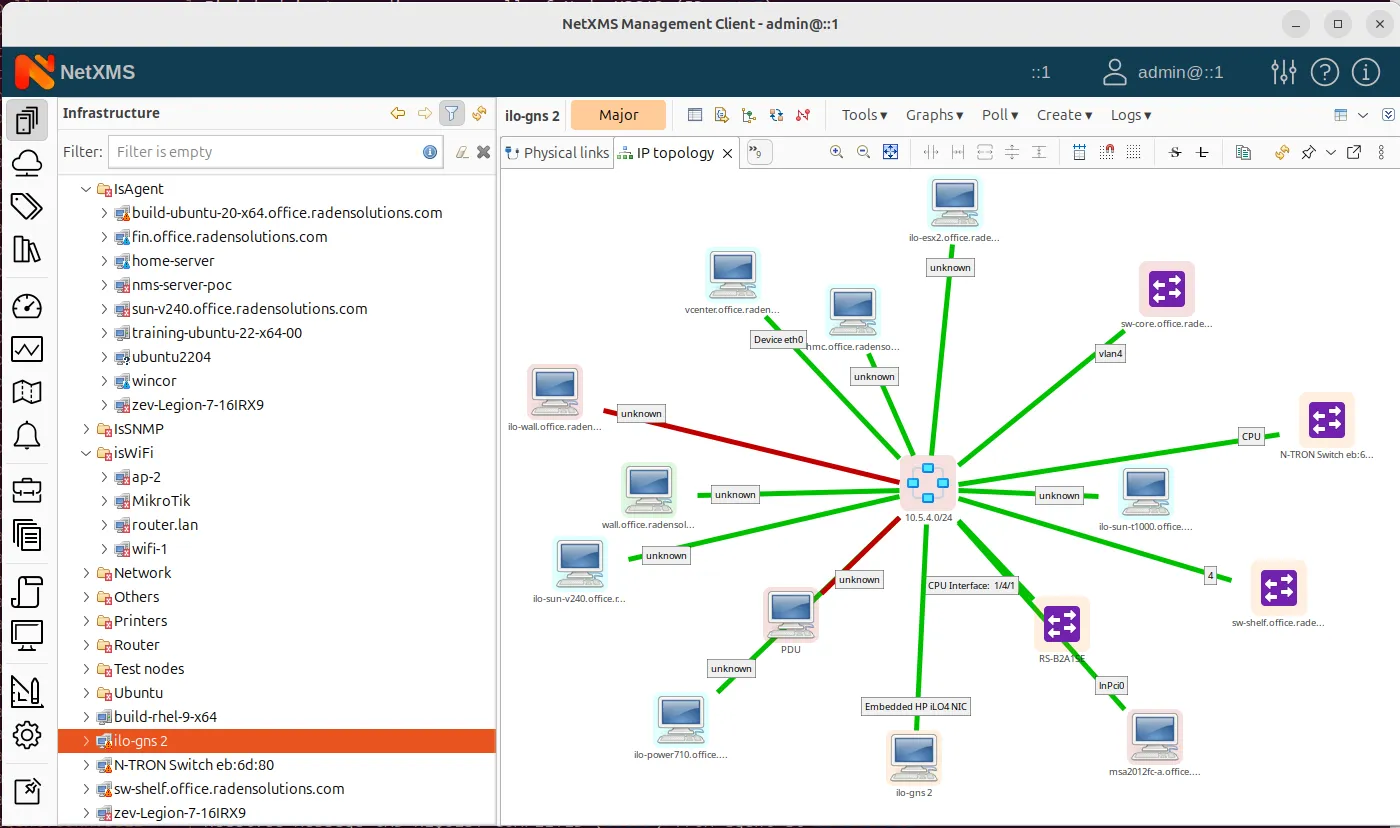
Task: Toggle the pin icon on the map toolbar
Action: click(1310, 152)
